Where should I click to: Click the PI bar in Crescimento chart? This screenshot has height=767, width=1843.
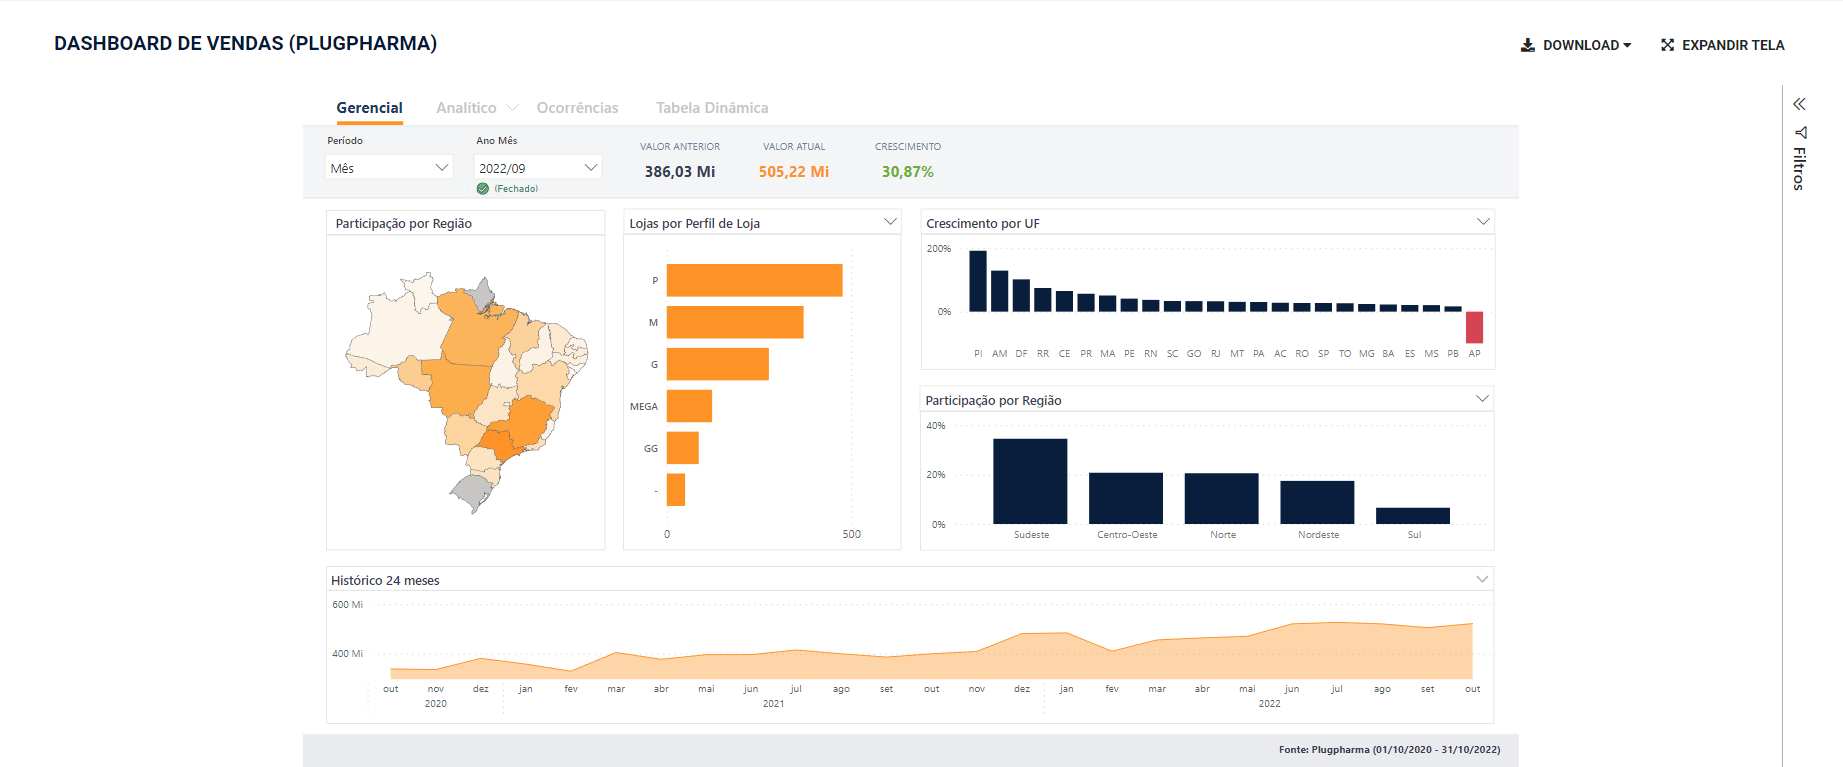point(978,281)
